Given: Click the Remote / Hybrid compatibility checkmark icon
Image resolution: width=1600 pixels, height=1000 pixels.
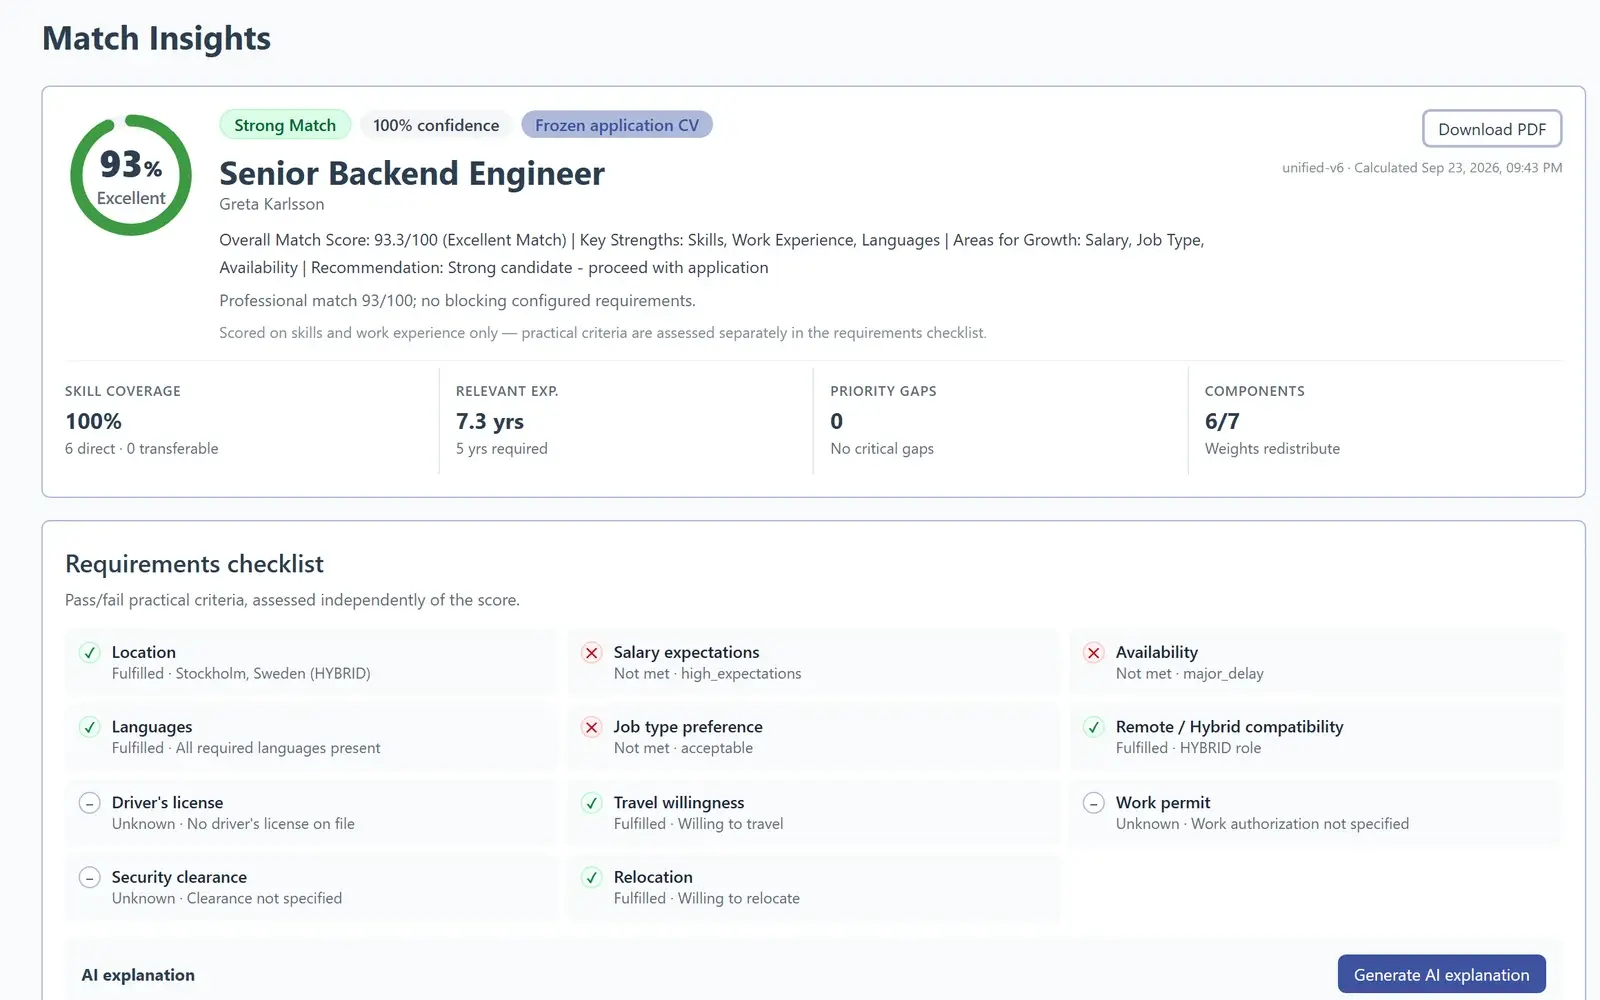Looking at the screenshot, I should (x=1094, y=727).
